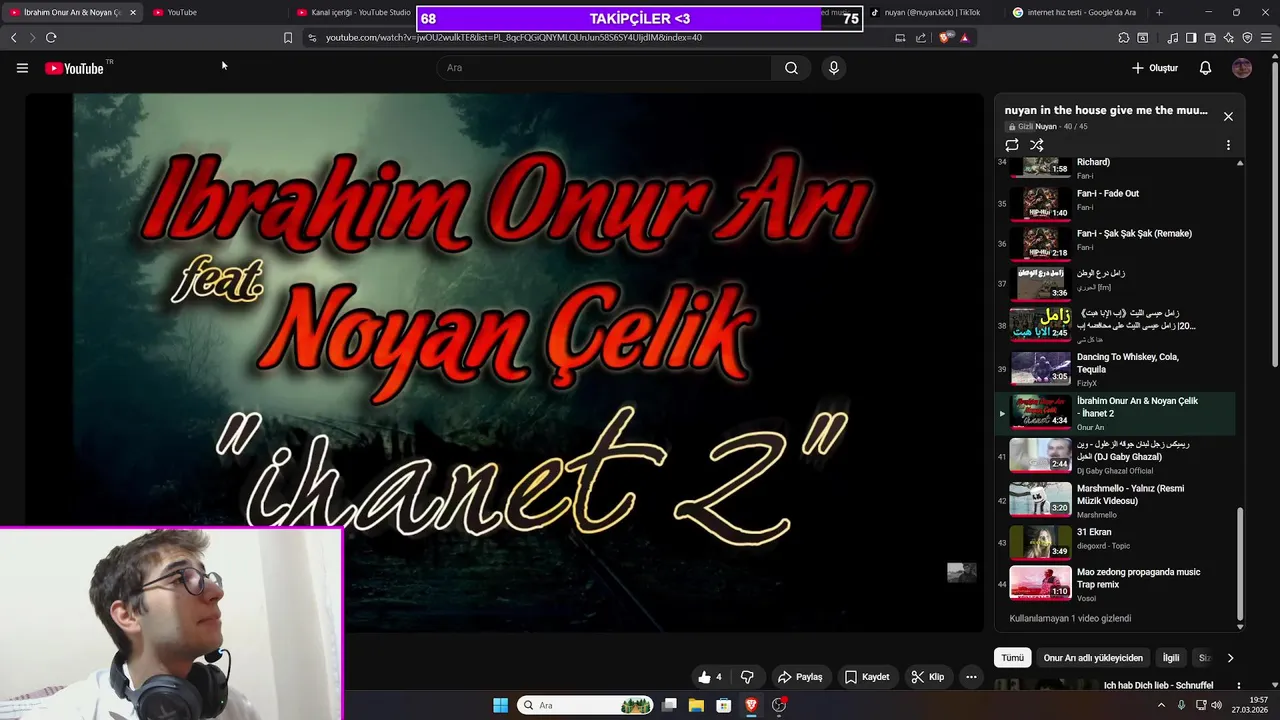Screen dimensions: 1280x720
Task: Click the browser share page icon
Action: coord(920,37)
